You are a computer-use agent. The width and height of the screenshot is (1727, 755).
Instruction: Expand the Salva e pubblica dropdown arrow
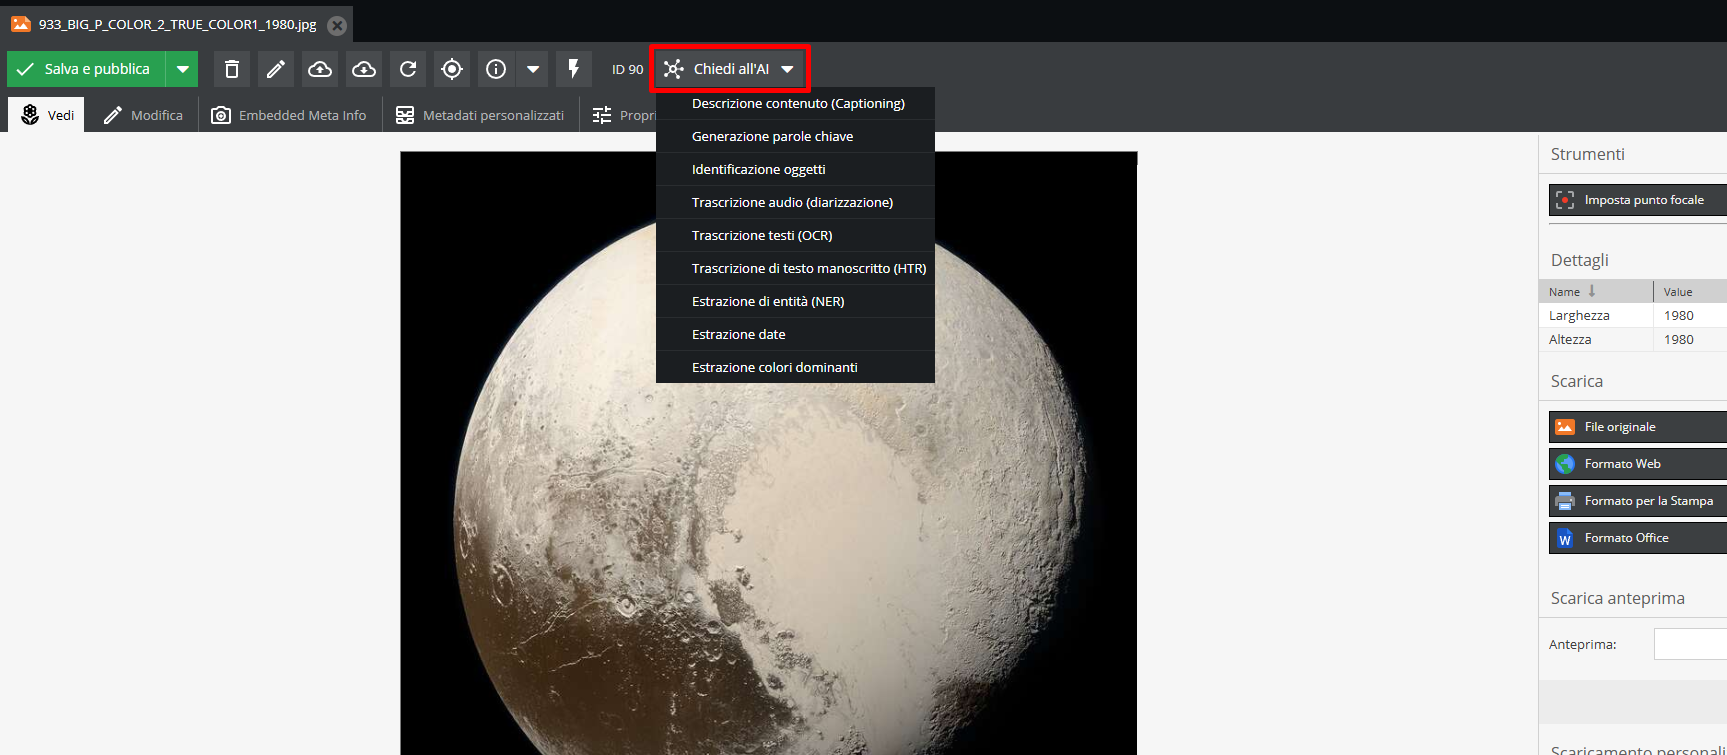(x=183, y=69)
